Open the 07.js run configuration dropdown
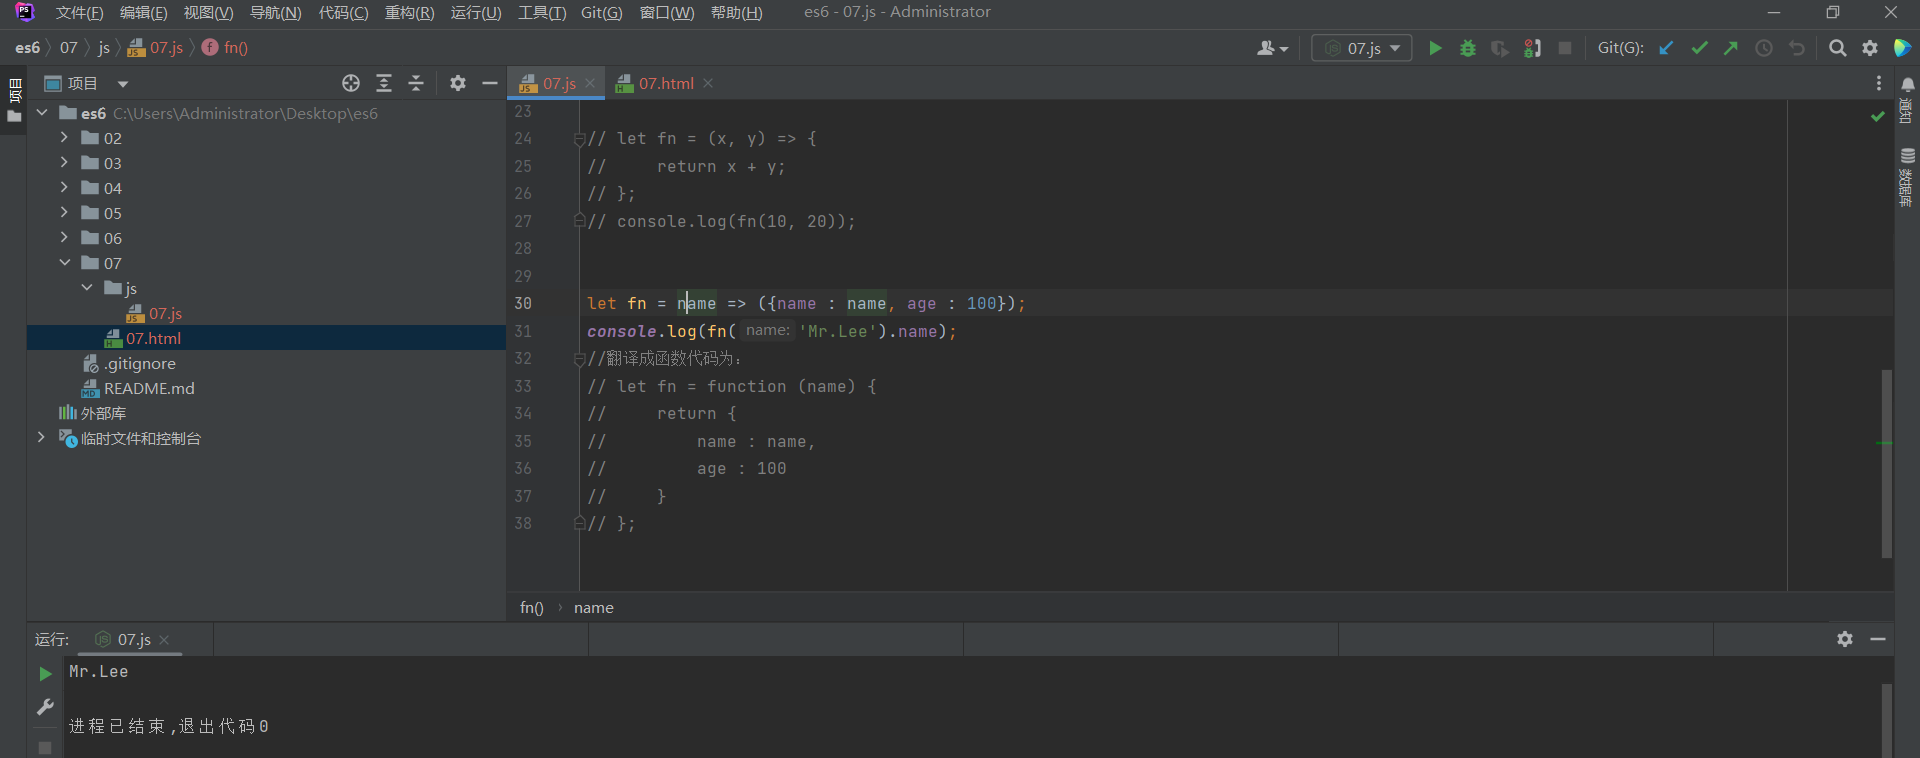The height and width of the screenshot is (758, 1920). tap(1362, 48)
